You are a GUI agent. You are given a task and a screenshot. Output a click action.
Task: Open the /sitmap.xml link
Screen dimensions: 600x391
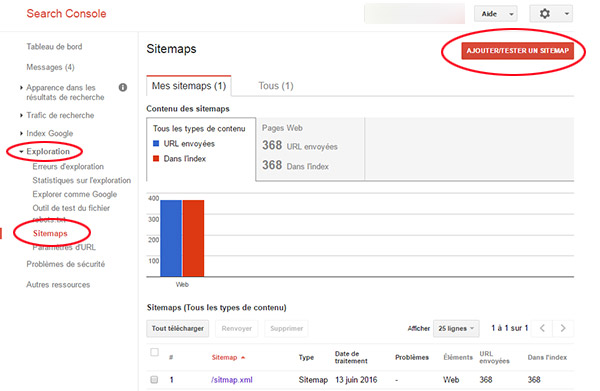(232, 380)
